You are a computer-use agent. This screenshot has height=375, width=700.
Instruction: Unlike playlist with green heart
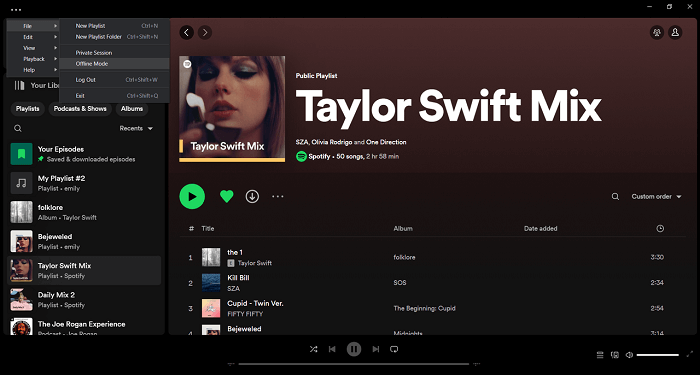(x=227, y=196)
